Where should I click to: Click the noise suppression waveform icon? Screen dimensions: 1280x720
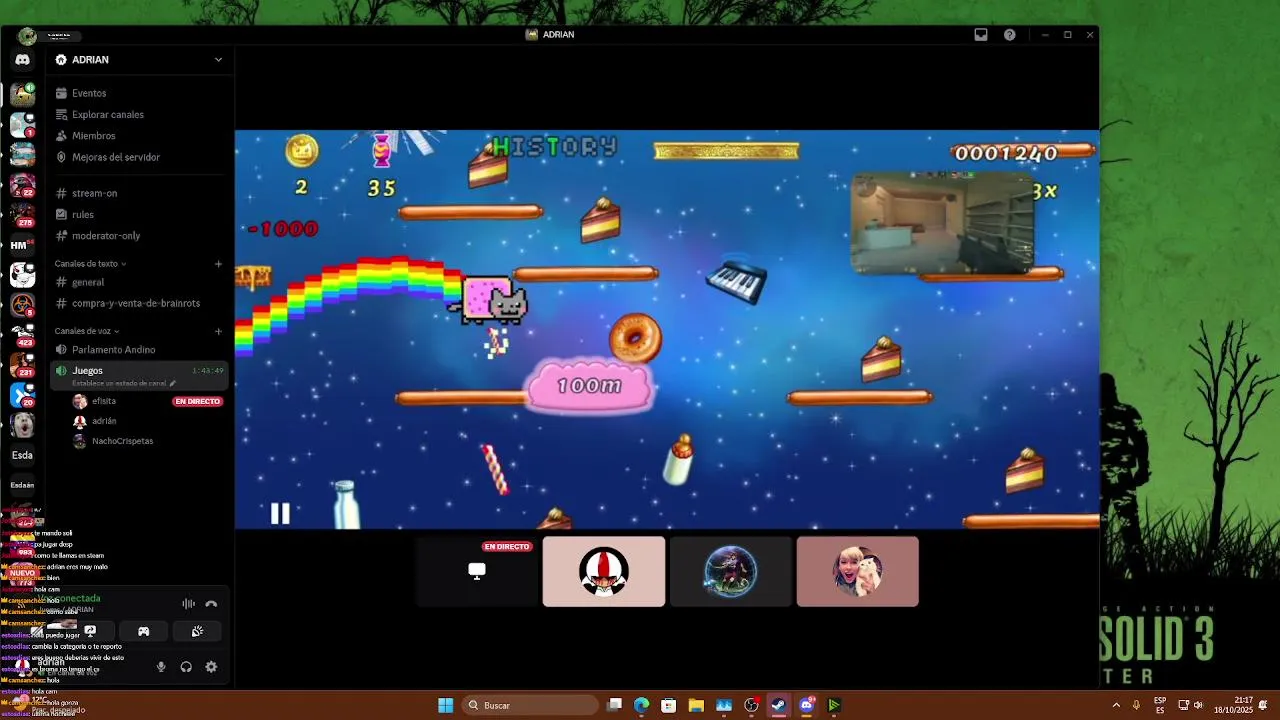(188, 604)
